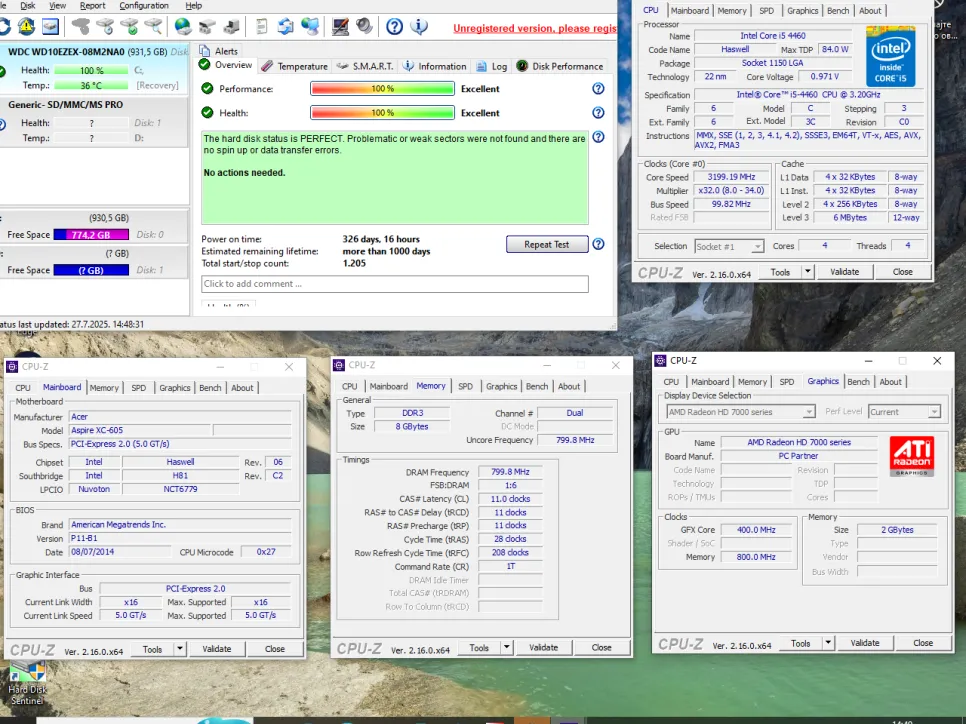Click the disk with clock toolbar icon
The width and height of the screenshot is (966, 724).
point(105,26)
